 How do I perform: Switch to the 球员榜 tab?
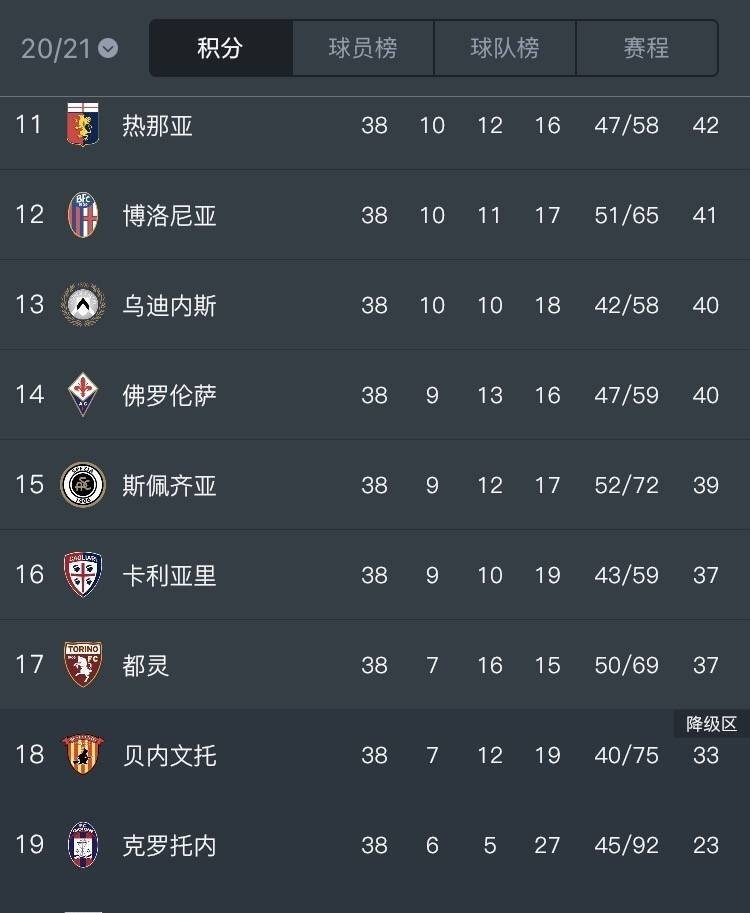[x=363, y=48]
